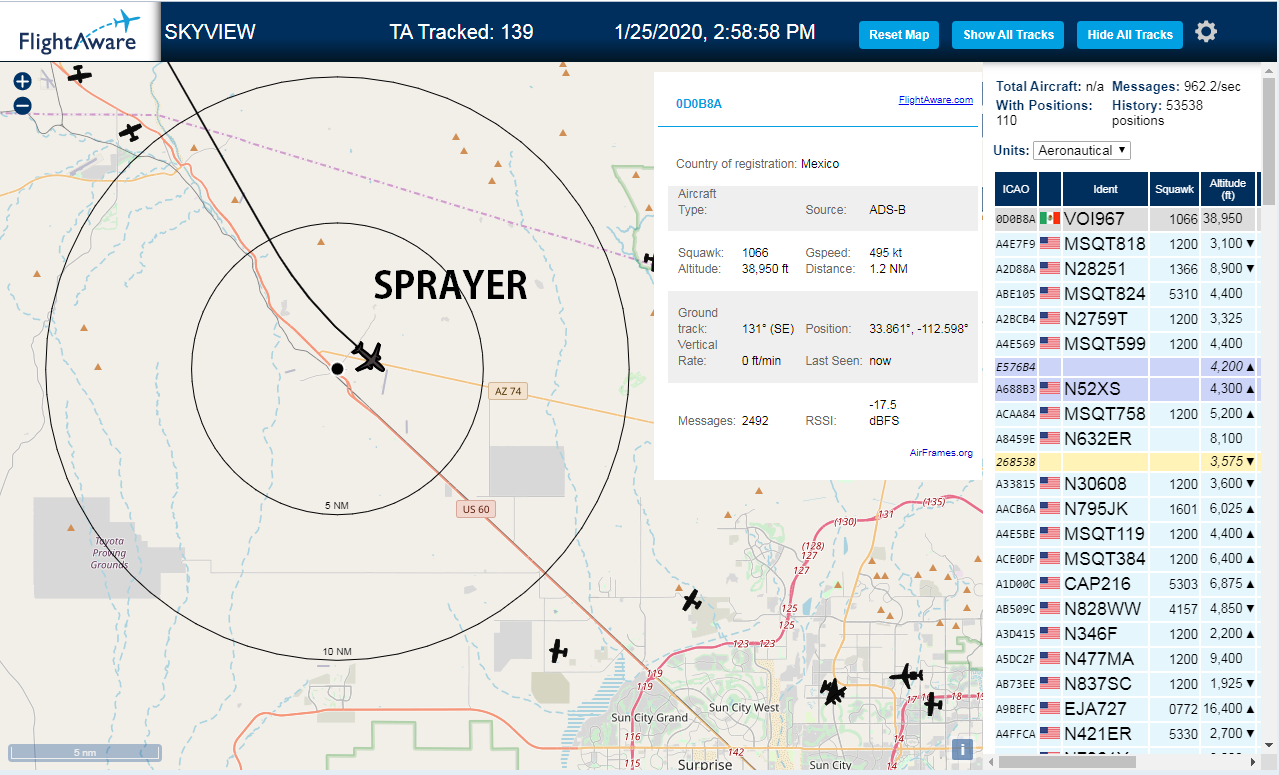Click the map info 'i' icon
The height and width of the screenshot is (775, 1279).
(x=962, y=749)
